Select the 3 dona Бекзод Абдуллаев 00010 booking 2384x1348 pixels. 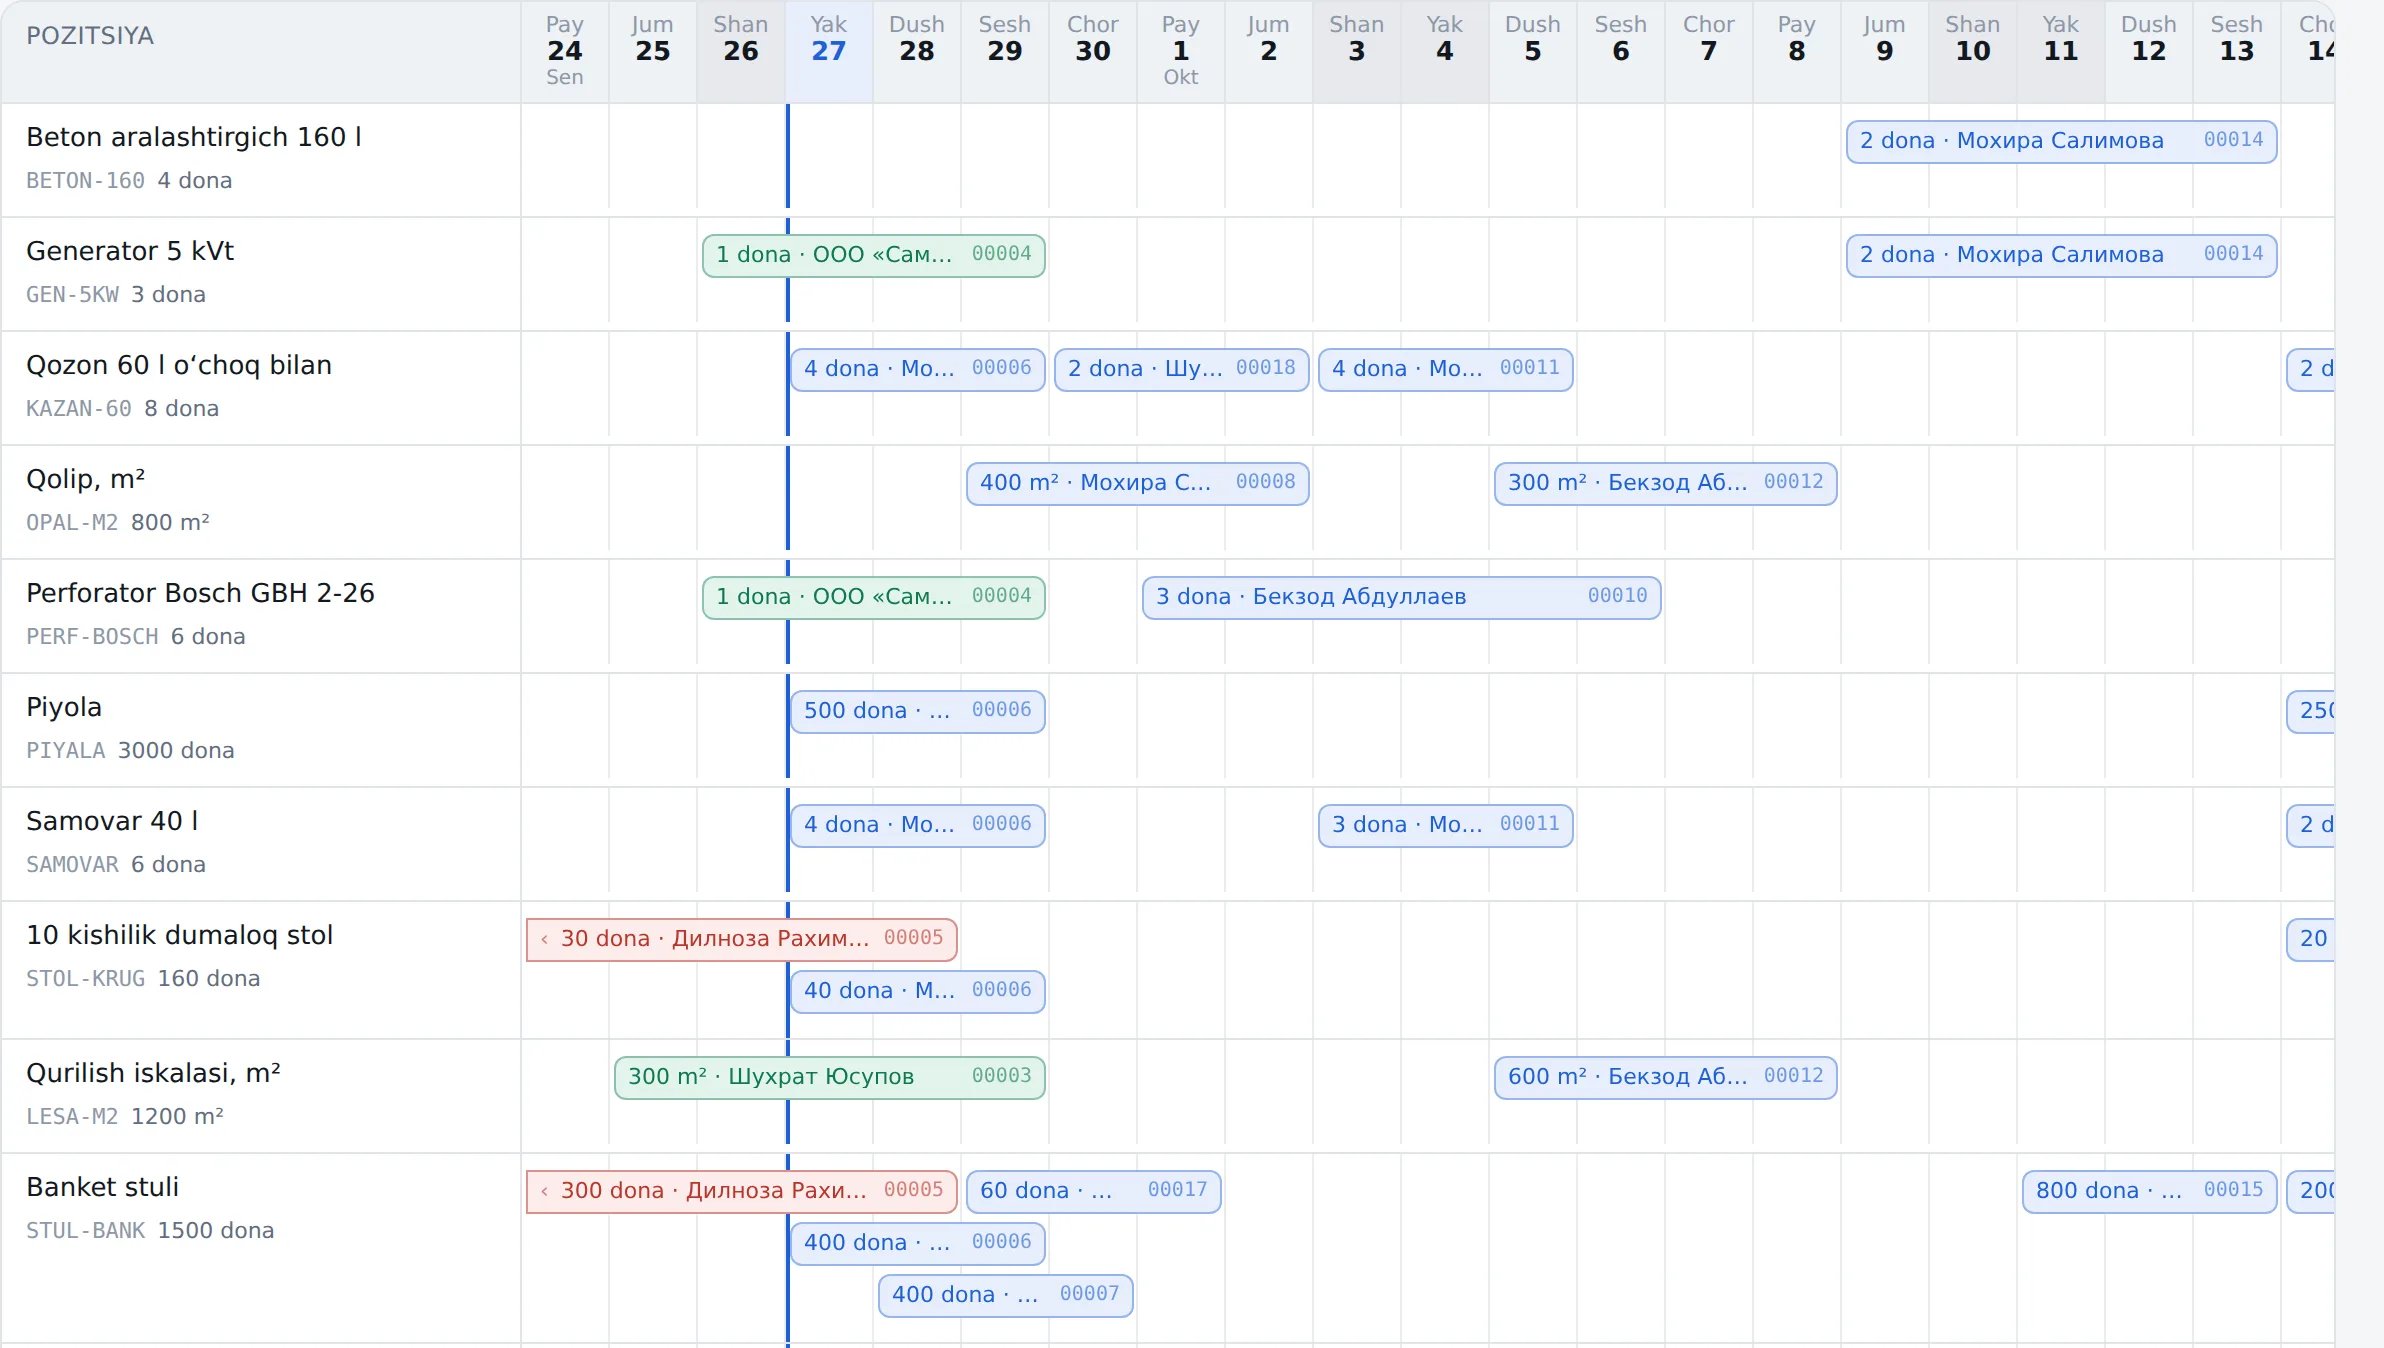click(x=1402, y=597)
